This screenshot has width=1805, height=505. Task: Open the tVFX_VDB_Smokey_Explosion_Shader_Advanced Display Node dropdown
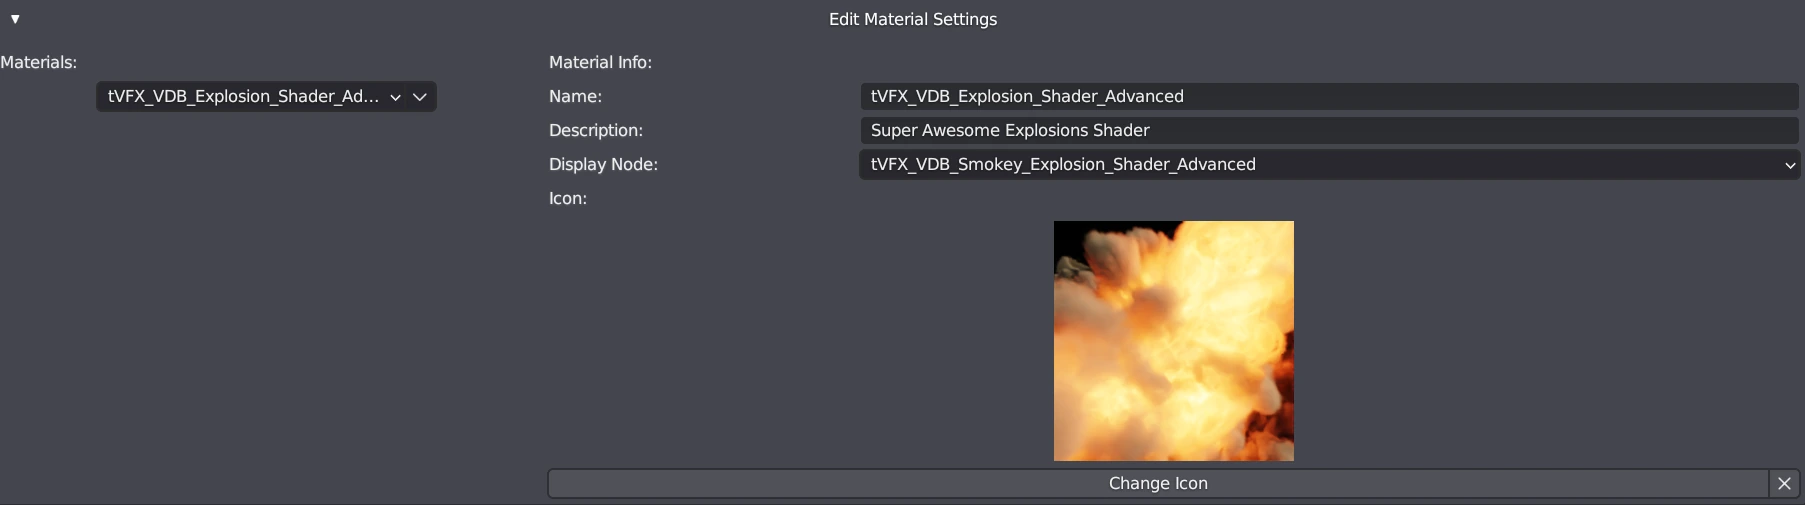1300,165
